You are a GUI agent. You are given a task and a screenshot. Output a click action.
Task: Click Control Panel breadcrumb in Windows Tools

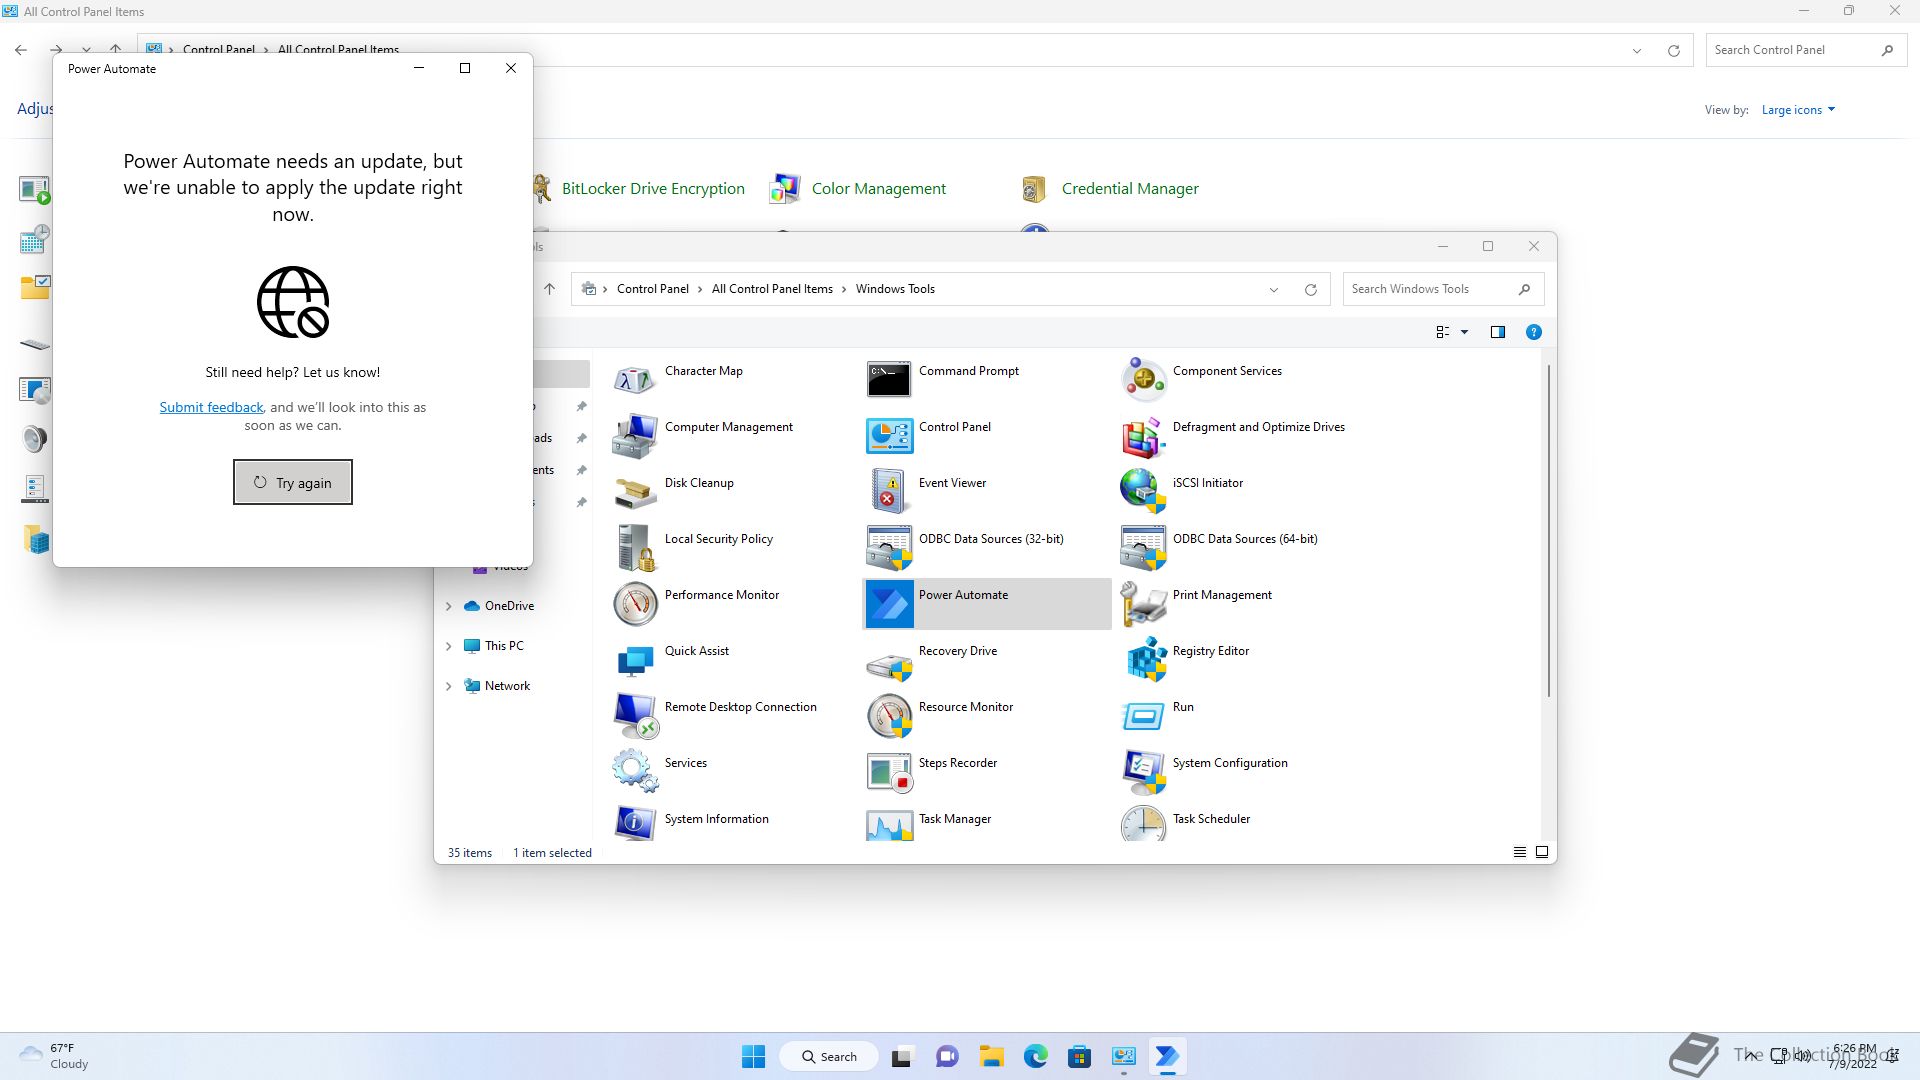(x=652, y=289)
